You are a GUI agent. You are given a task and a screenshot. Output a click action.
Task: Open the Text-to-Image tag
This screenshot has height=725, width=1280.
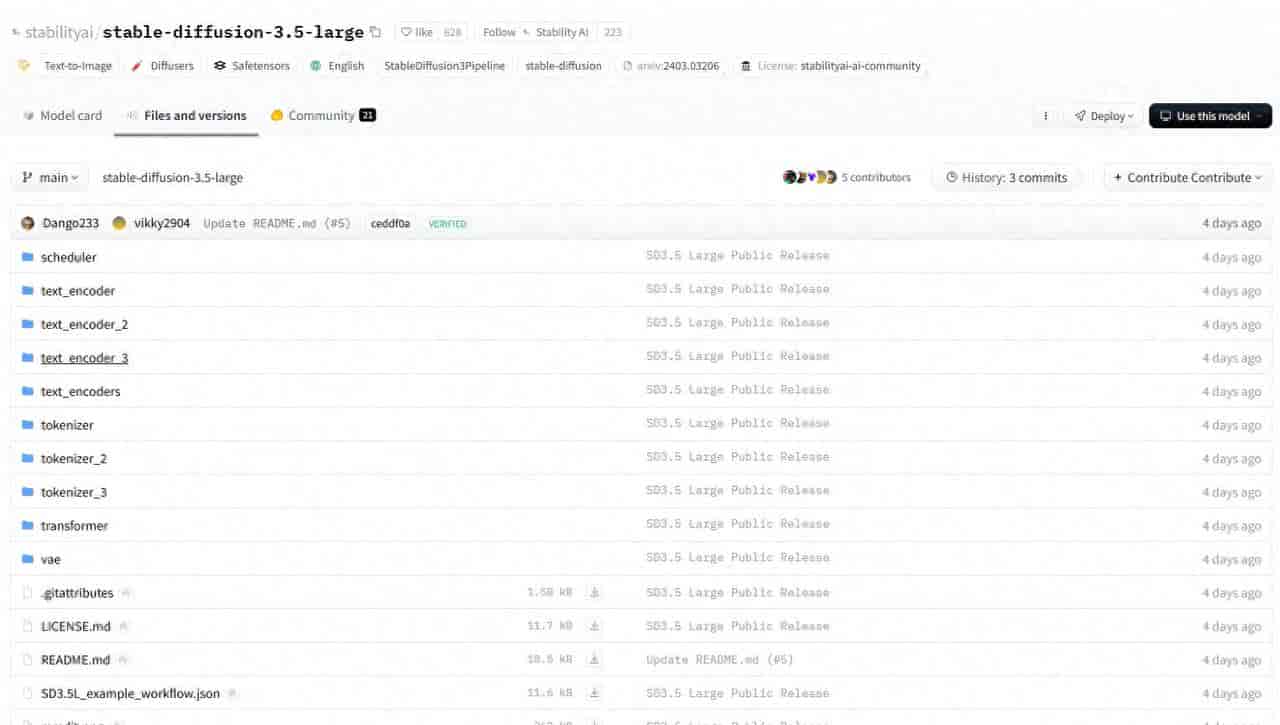(x=66, y=66)
